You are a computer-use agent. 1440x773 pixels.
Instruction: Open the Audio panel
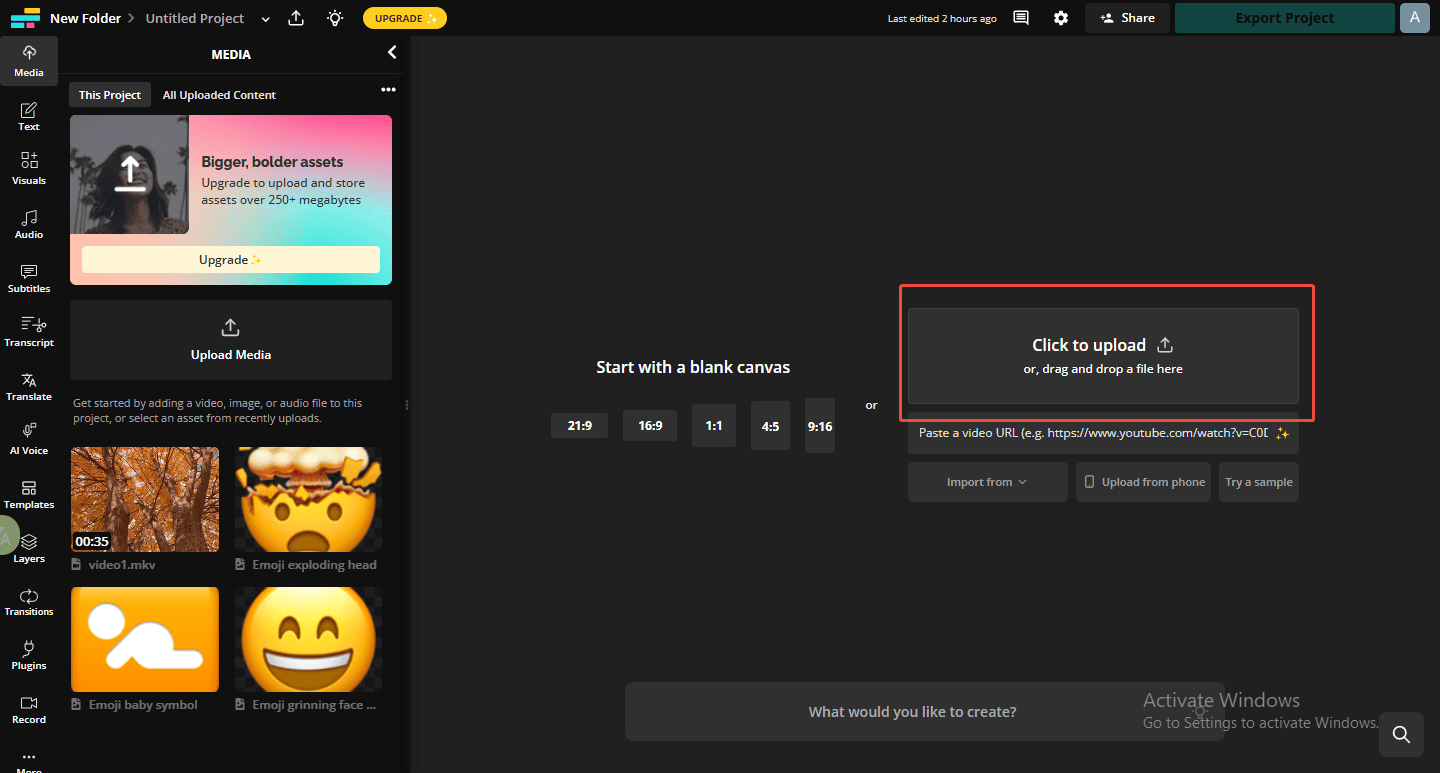29,224
